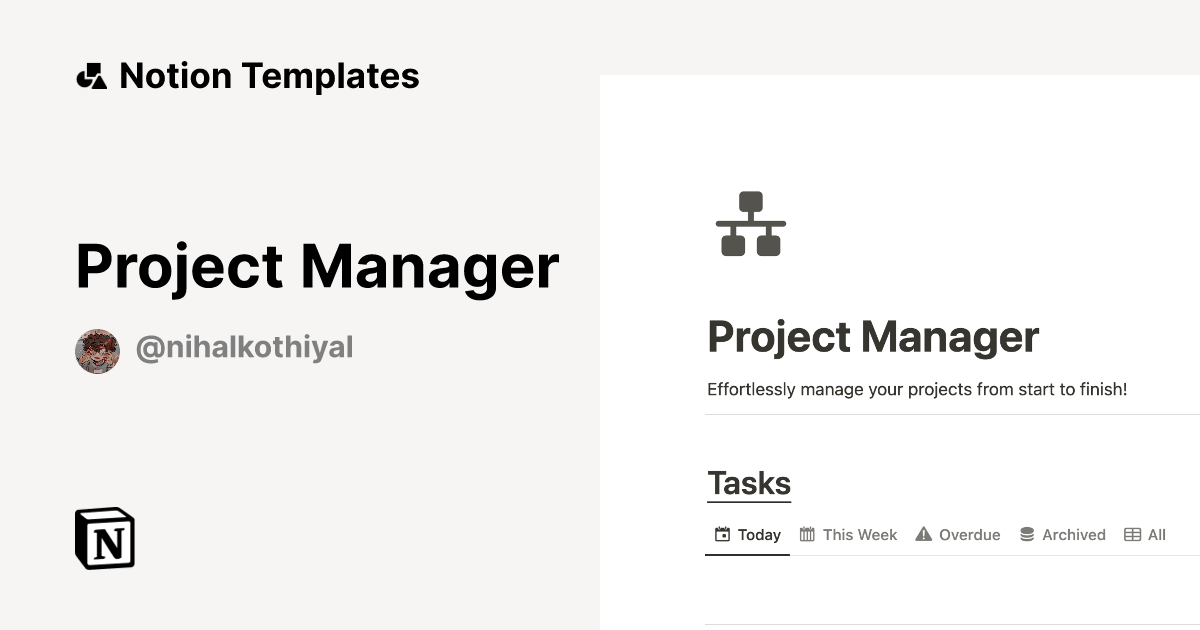Image resolution: width=1200 pixels, height=630 pixels.
Task: Open the underlined Tasks heading link
Action: pos(749,484)
